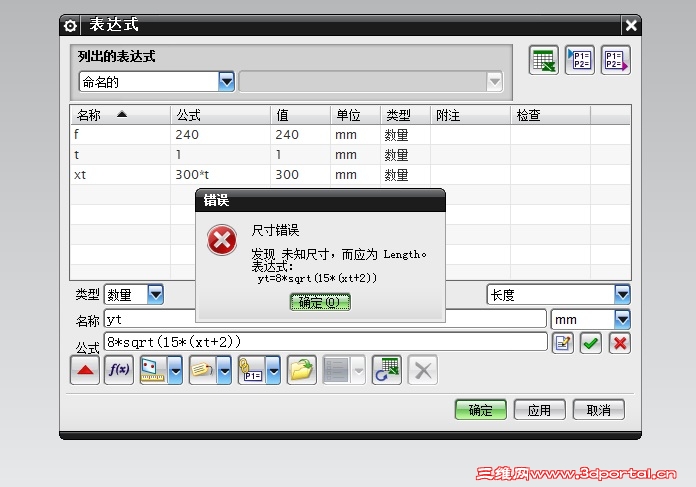The width and height of the screenshot is (696, 487).
Task: Click the 公式 column header
Action: (221, 115)
